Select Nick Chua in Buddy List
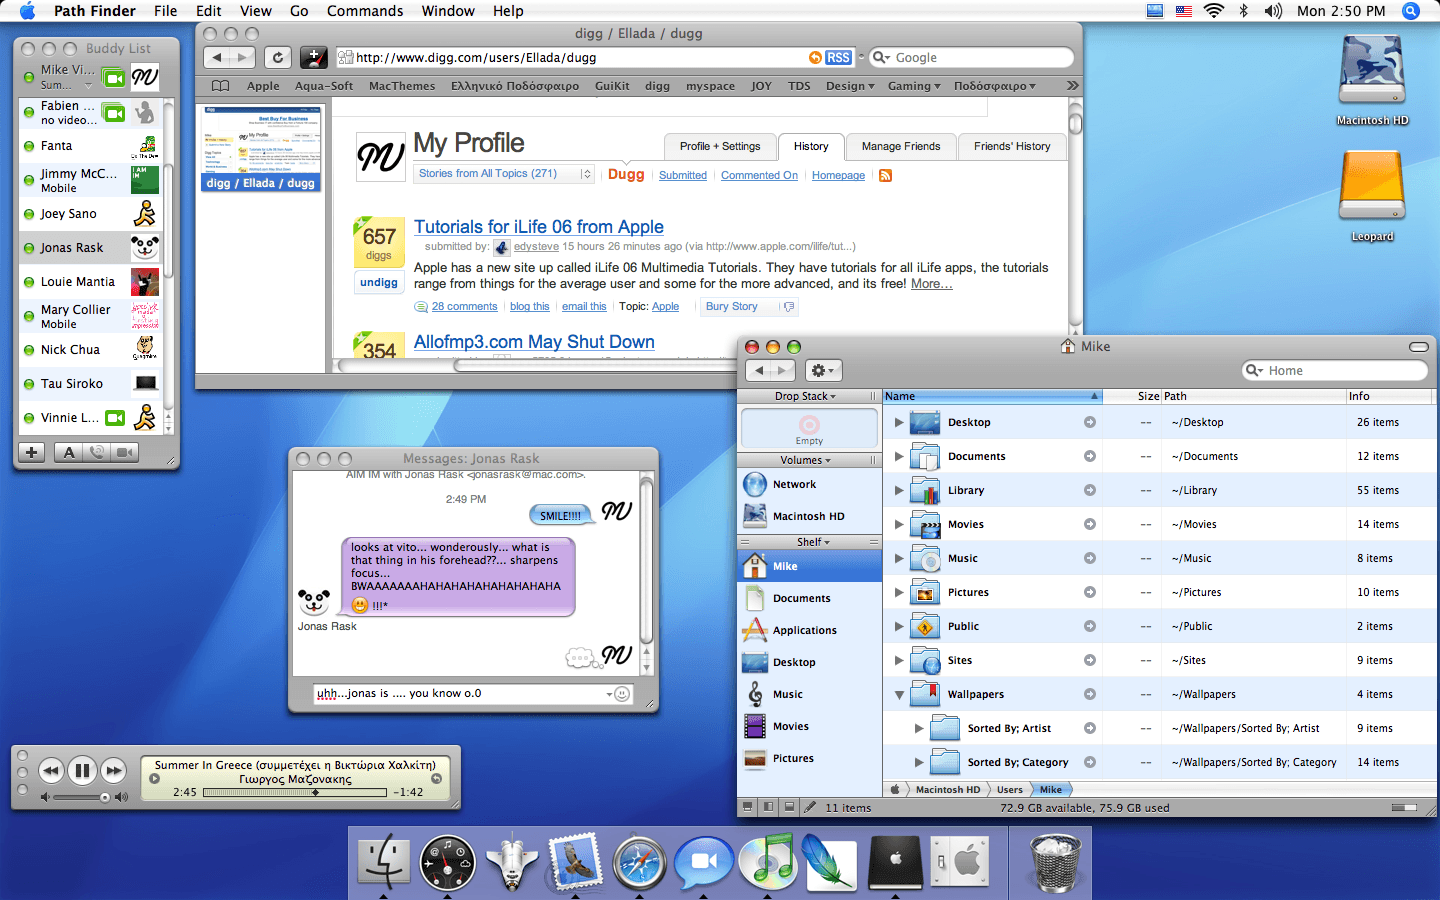 [90, 350]
